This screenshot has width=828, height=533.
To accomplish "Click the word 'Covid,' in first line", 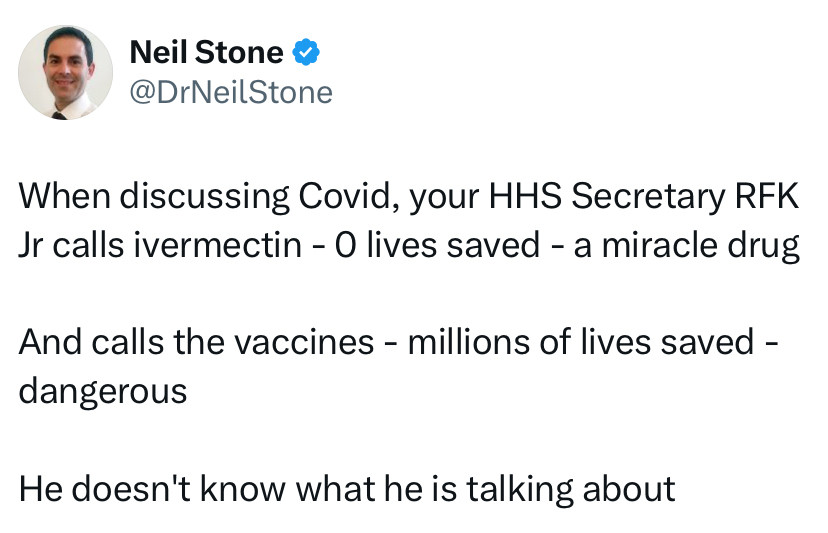I will pyautogui.click(x=349, y=197).
